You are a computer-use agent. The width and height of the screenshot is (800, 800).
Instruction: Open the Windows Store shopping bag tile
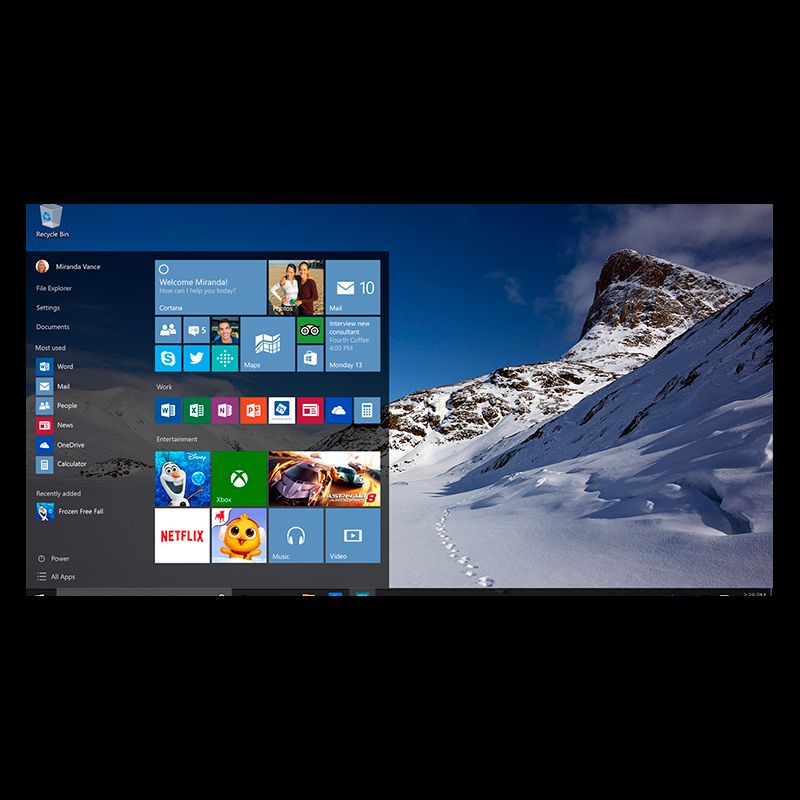[310, 358]
